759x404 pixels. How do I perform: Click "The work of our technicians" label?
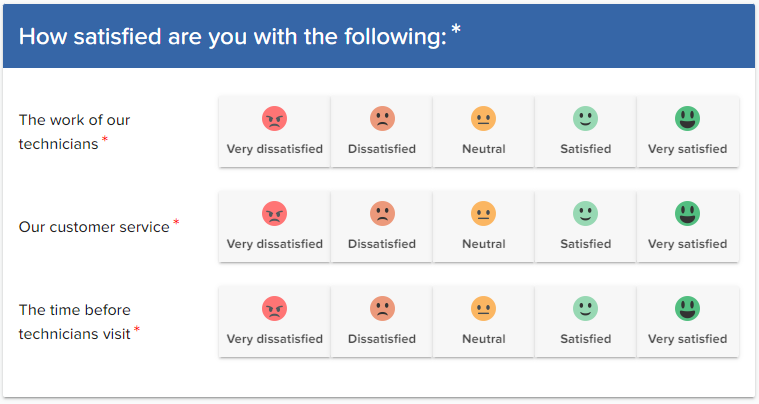coord(74,132)
